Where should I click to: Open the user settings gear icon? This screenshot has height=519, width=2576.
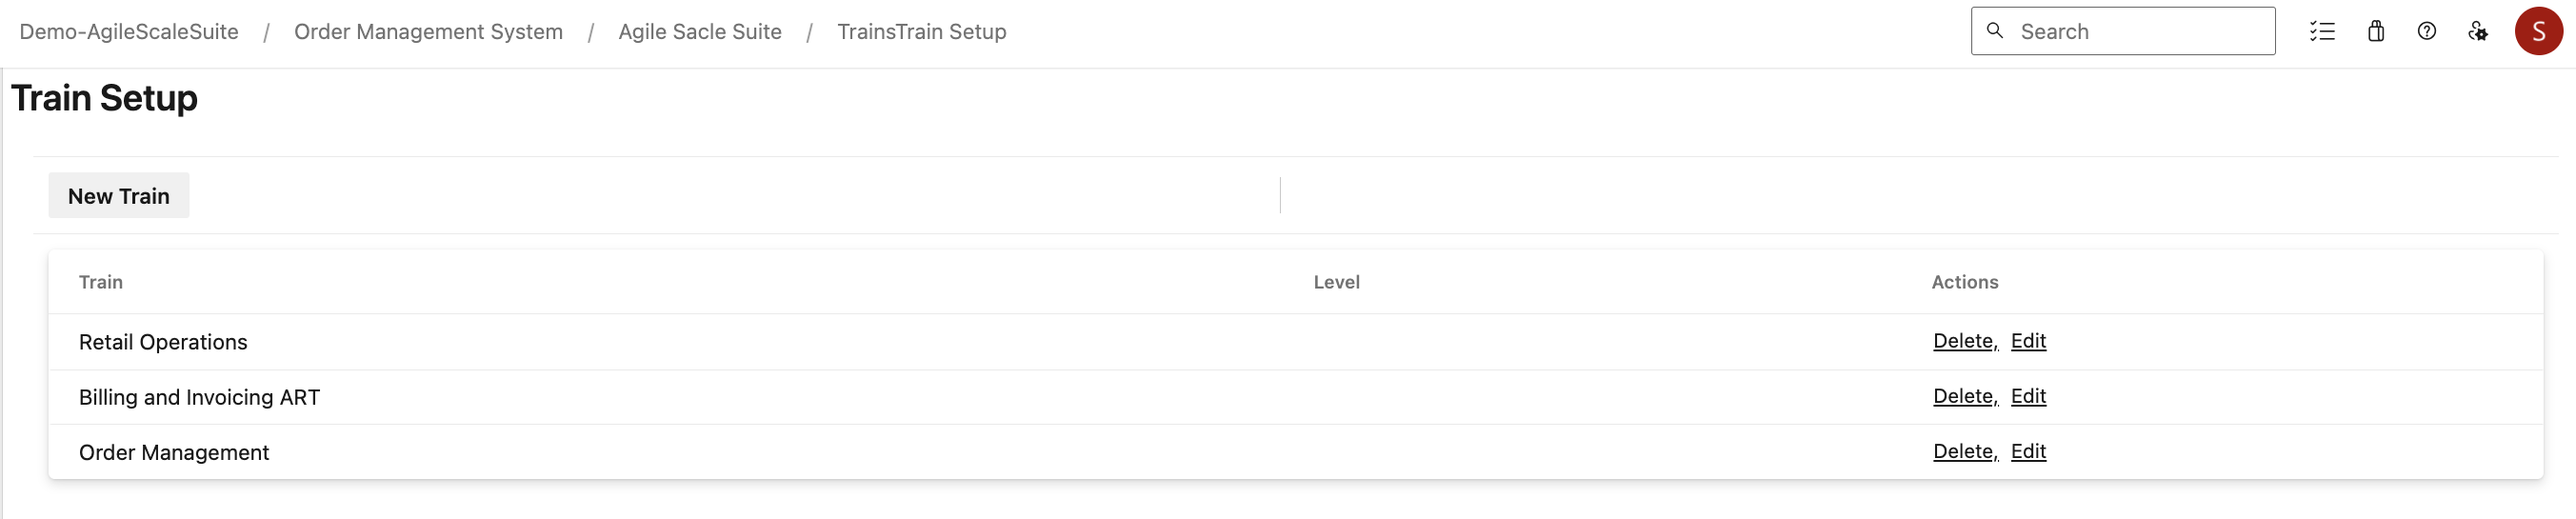2478,32
